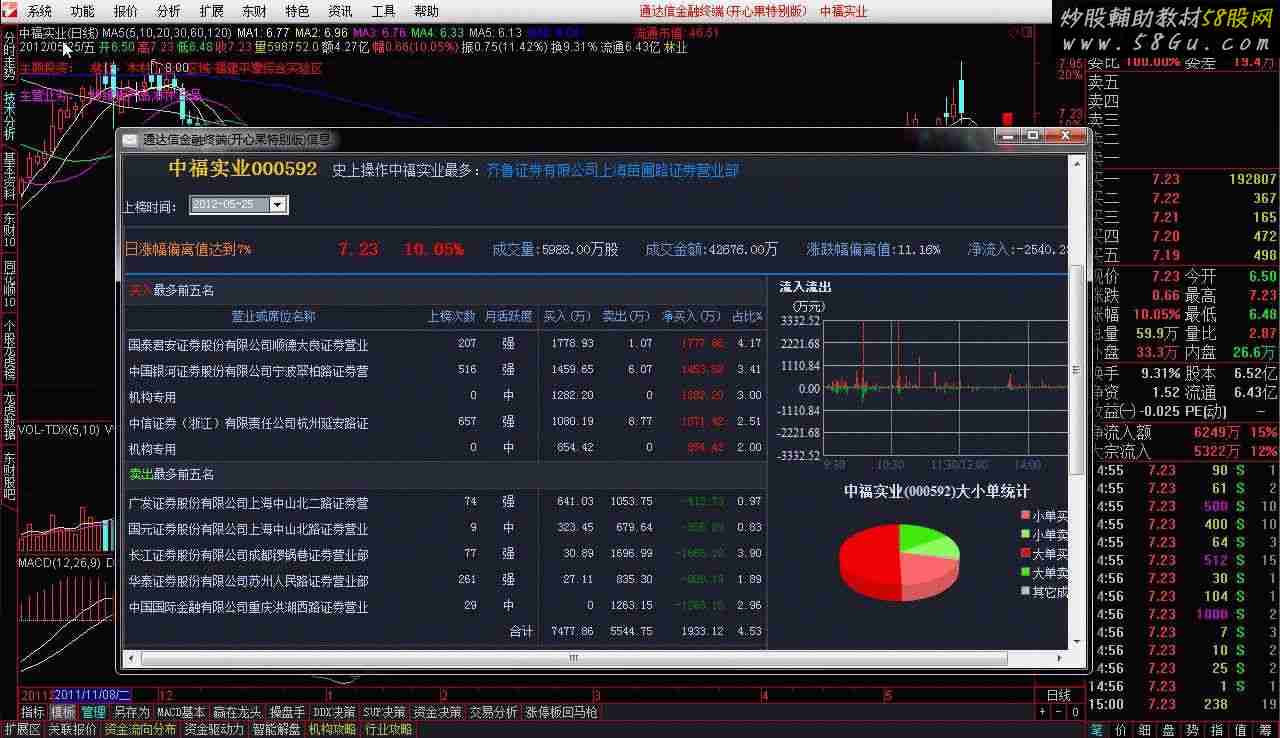Screen dimensions: 1280x738
Task: Click the minus zoom button under 日线
Action: (x=1058, y=712)
